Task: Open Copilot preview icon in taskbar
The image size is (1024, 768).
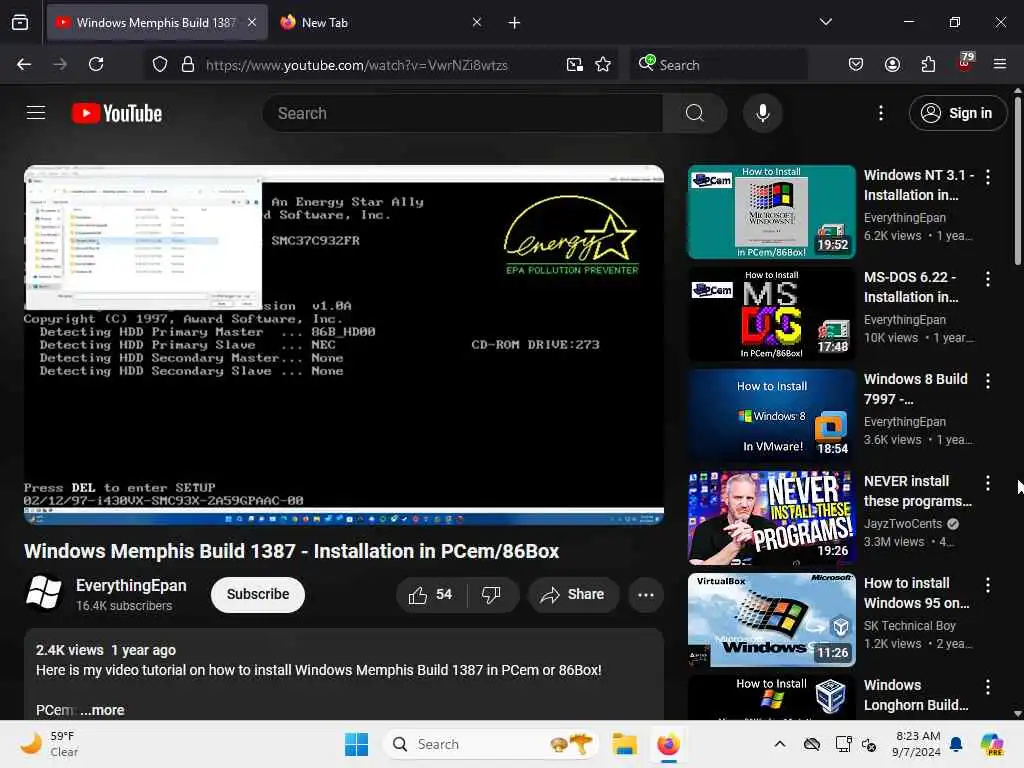Action: point(992,744)
